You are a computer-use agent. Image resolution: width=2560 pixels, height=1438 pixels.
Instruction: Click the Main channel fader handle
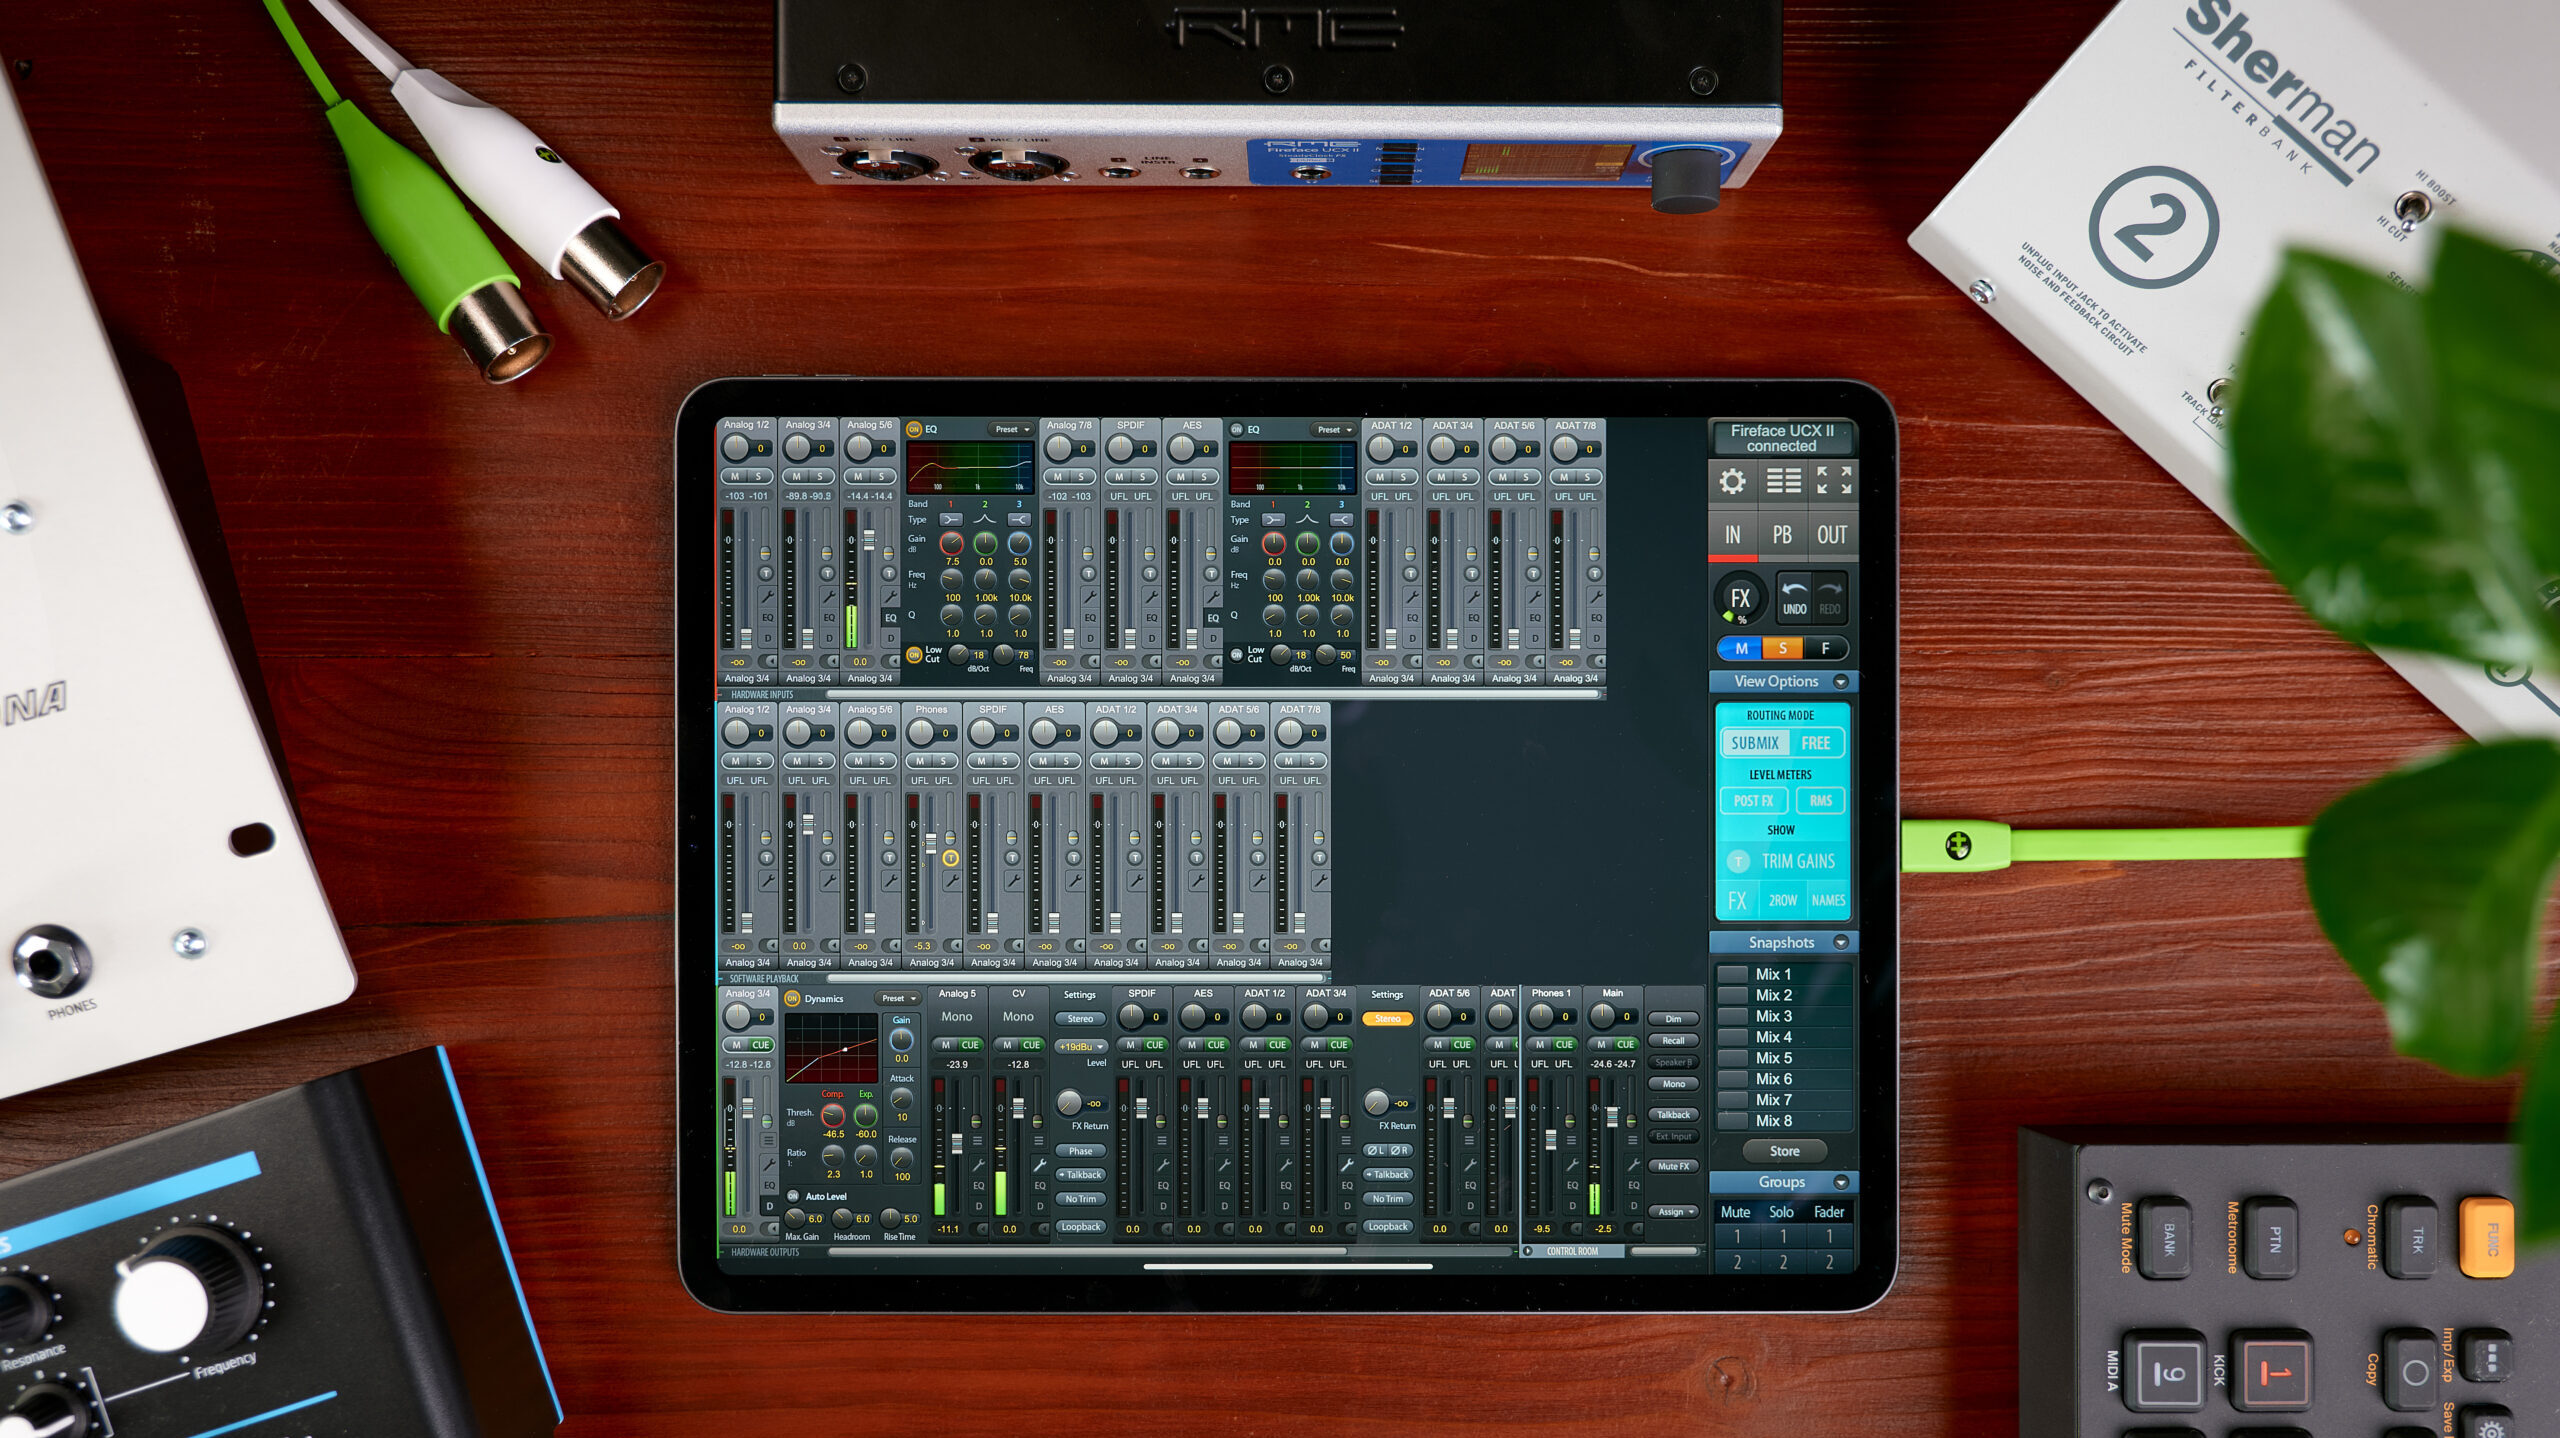(1611, 1115)
